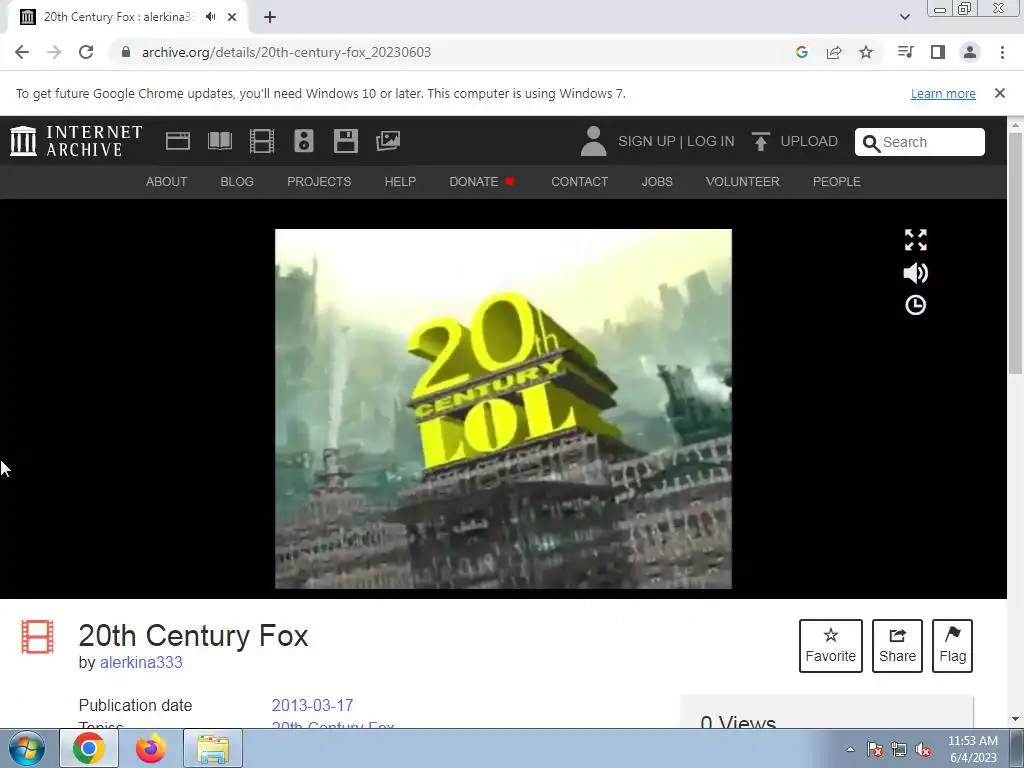Open the media control icon
Viewport: 1024px width, 768px height.
(x=905, y=52)
